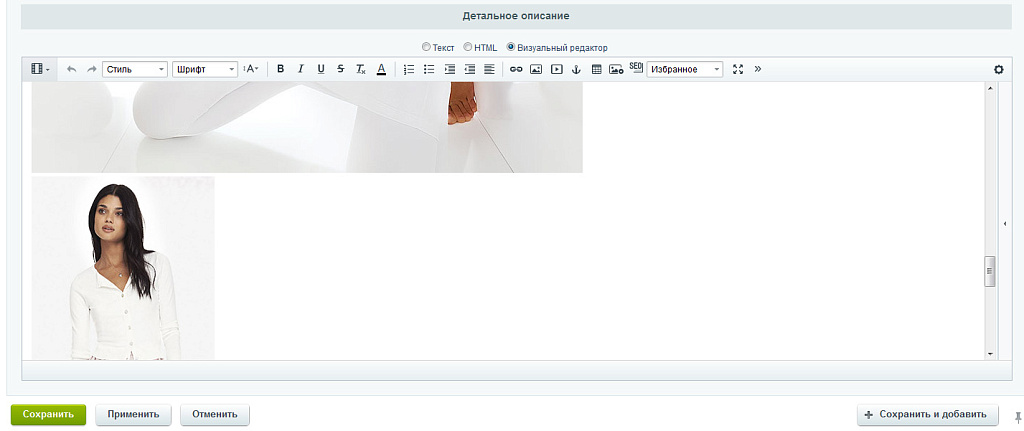Screen dimensions: 1024x431
Task: Toggle bold formatting in the editor toolbar
Action: tap(280, 69)
